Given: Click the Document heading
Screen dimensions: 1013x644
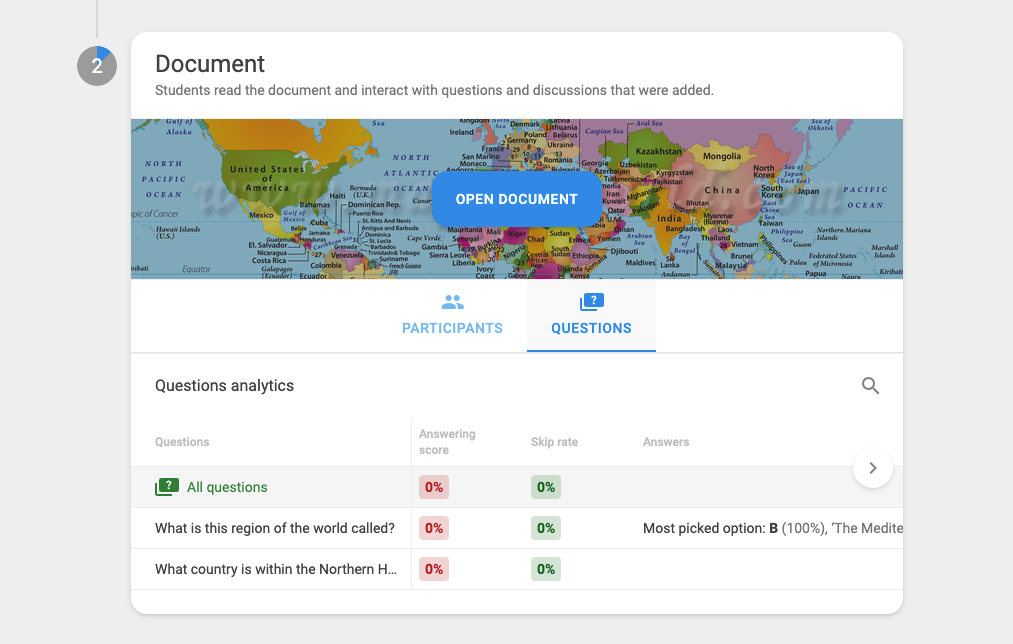Looking at the screenshot, I should [x=210, y=64].
